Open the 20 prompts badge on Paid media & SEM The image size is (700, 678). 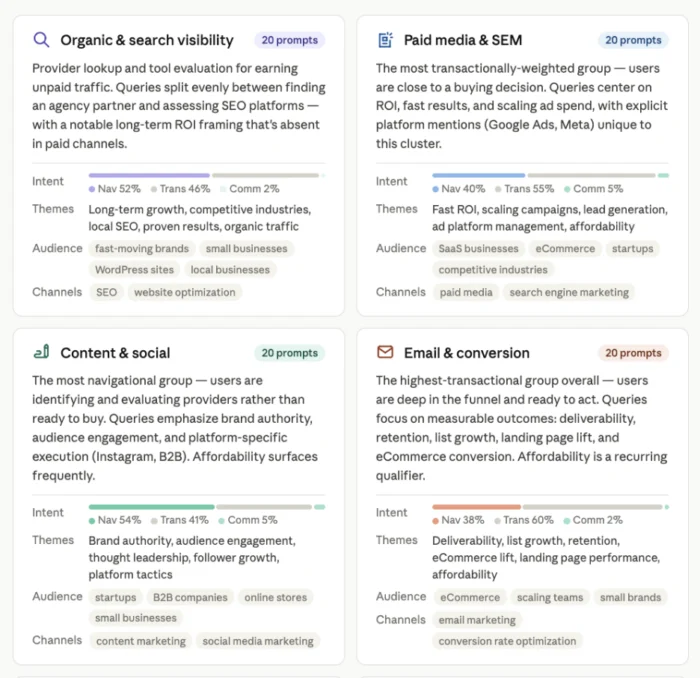(633, 40)
